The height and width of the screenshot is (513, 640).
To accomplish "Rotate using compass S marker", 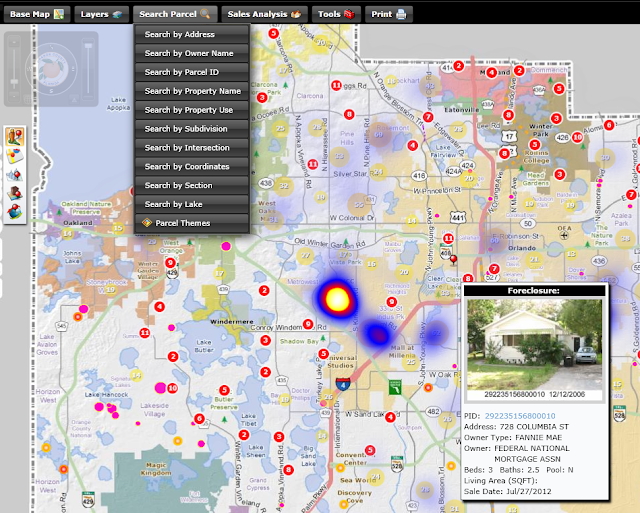I will tap(51, 91).
